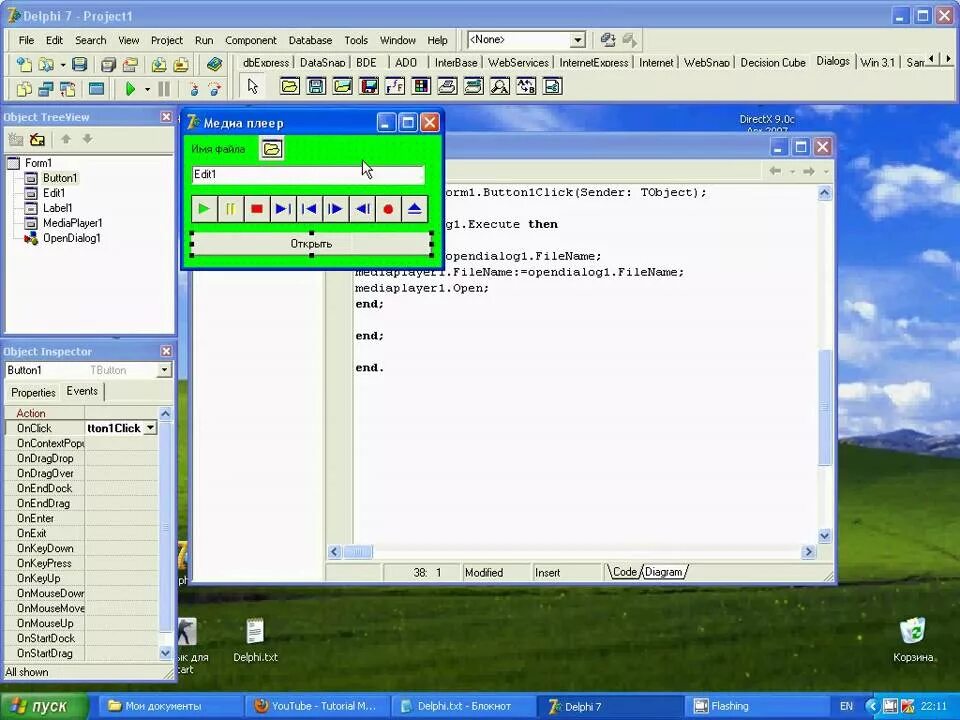Select OpenDialog1 in Object TreeView
The width and height of the screenshot is (960, 720).
(71, 238)
